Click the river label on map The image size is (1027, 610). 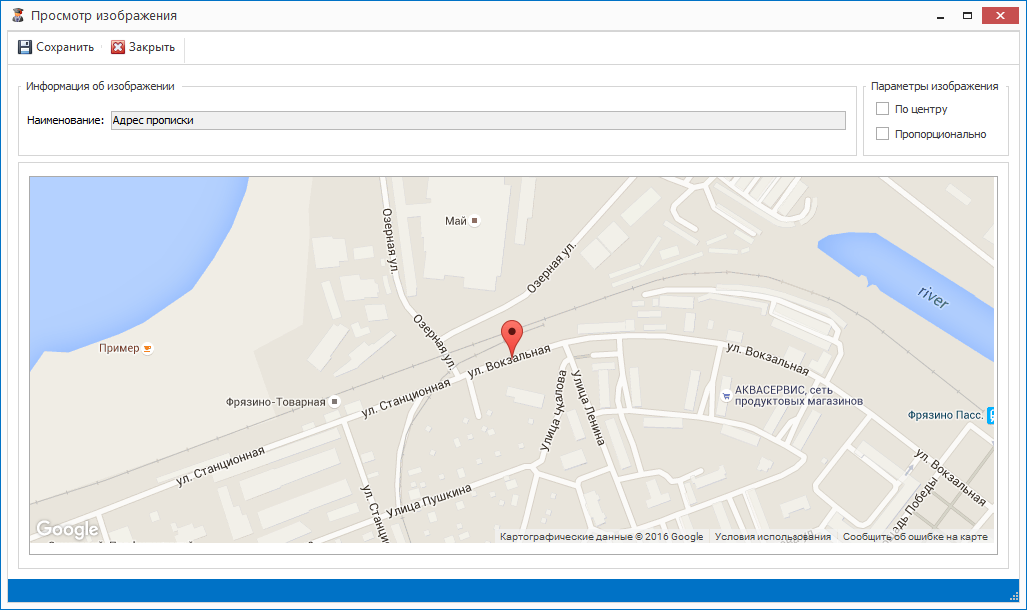(x=933, y=297)
